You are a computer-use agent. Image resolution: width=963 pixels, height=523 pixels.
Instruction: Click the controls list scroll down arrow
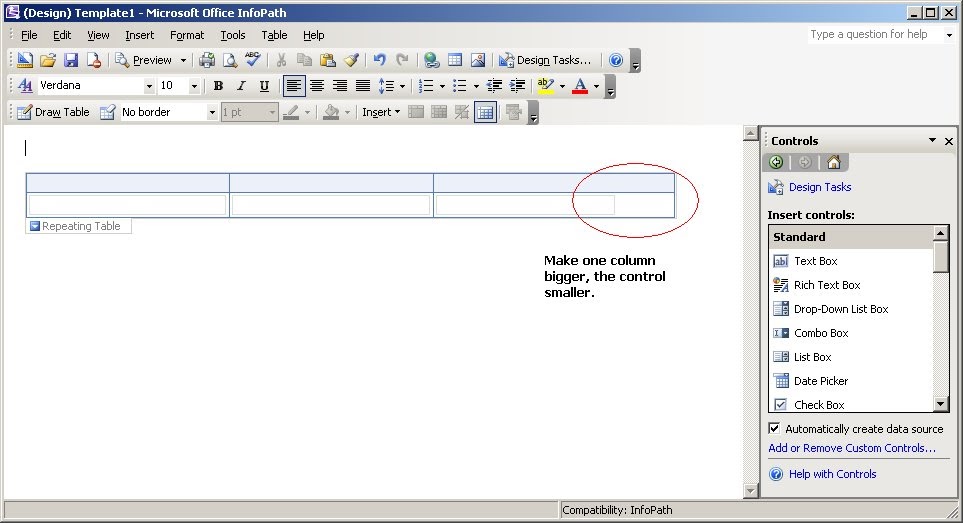[x=940, y=404]
